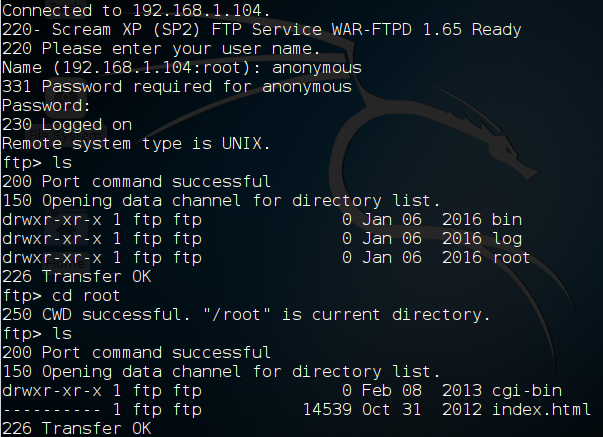Click the index.html filename in the listing
603x437 pixels.
point(541,409)
